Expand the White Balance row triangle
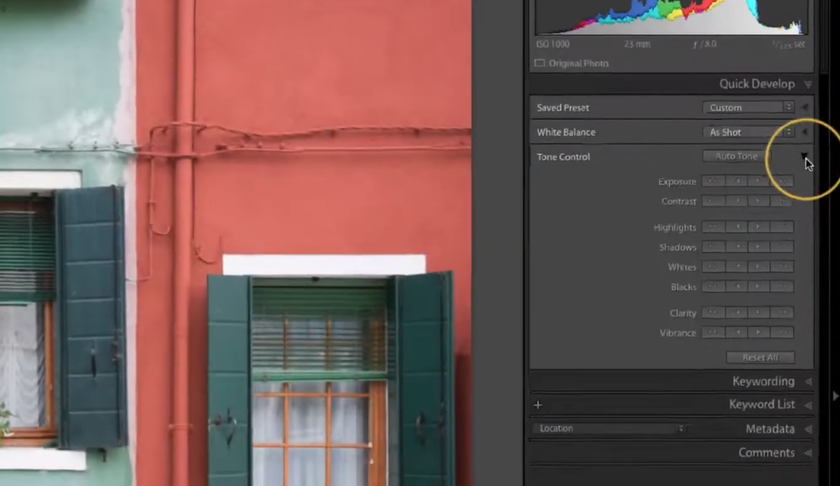 805,132
